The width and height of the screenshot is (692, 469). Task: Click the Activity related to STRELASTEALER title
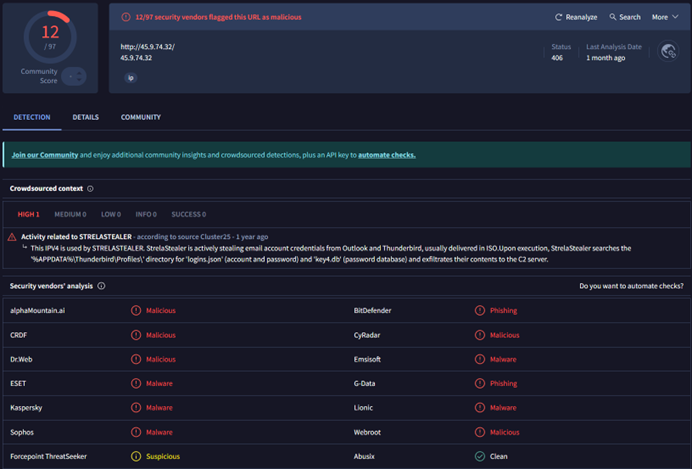pos(76,237)
